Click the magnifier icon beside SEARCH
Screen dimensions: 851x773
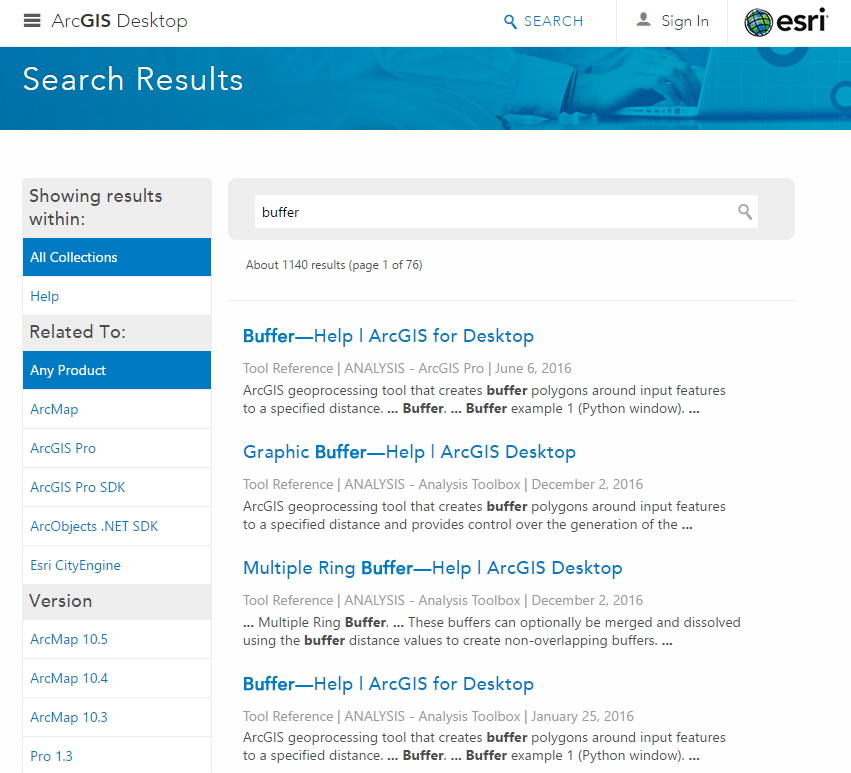[510, 22]
